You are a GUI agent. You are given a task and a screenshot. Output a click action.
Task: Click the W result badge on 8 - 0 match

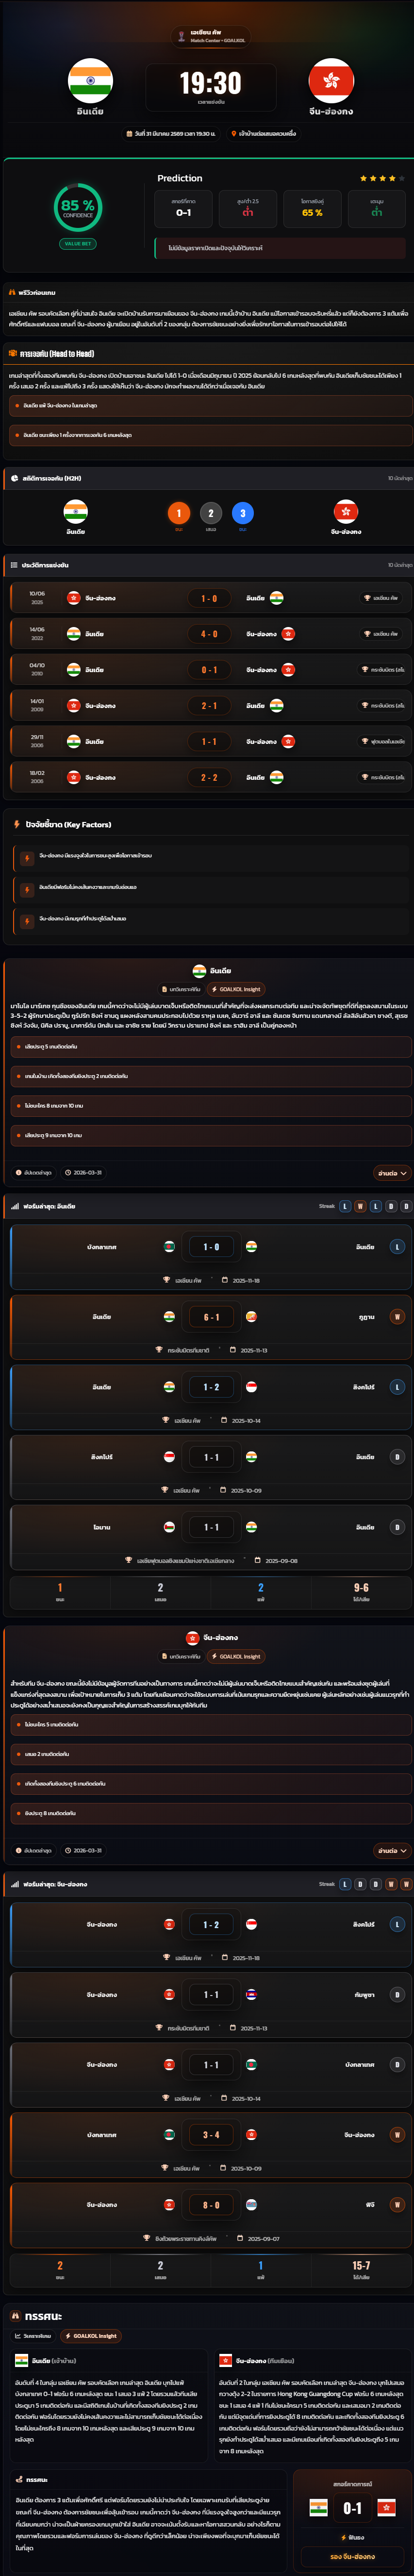397,2205
